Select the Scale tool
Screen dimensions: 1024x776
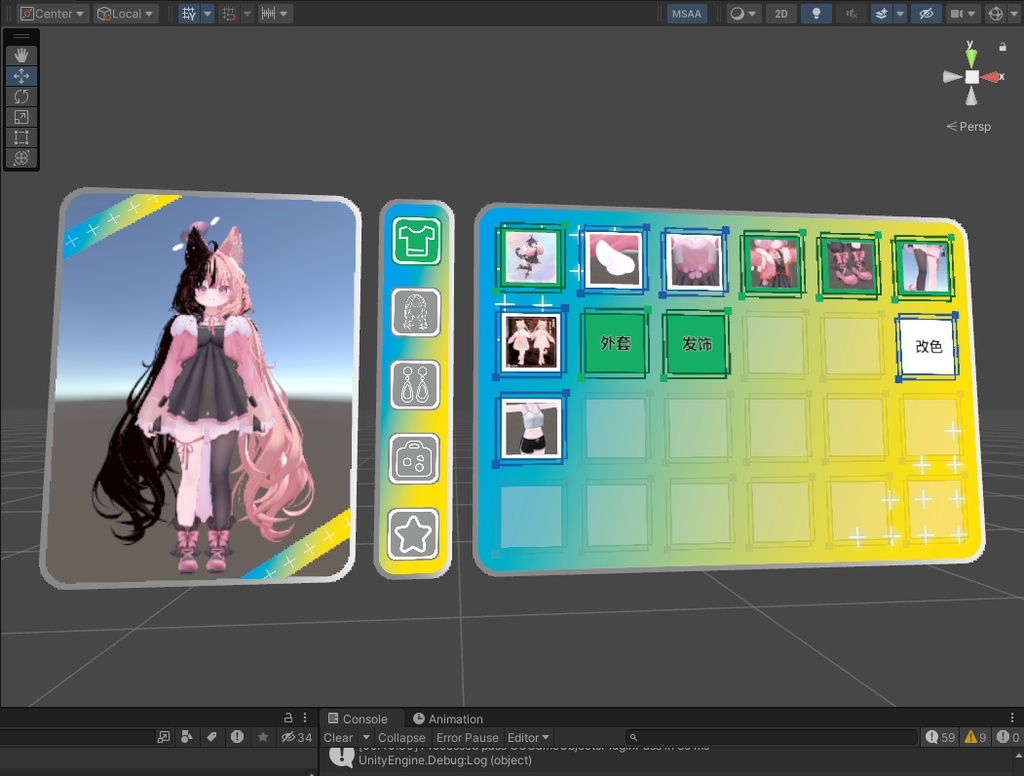tap(21, 117)
